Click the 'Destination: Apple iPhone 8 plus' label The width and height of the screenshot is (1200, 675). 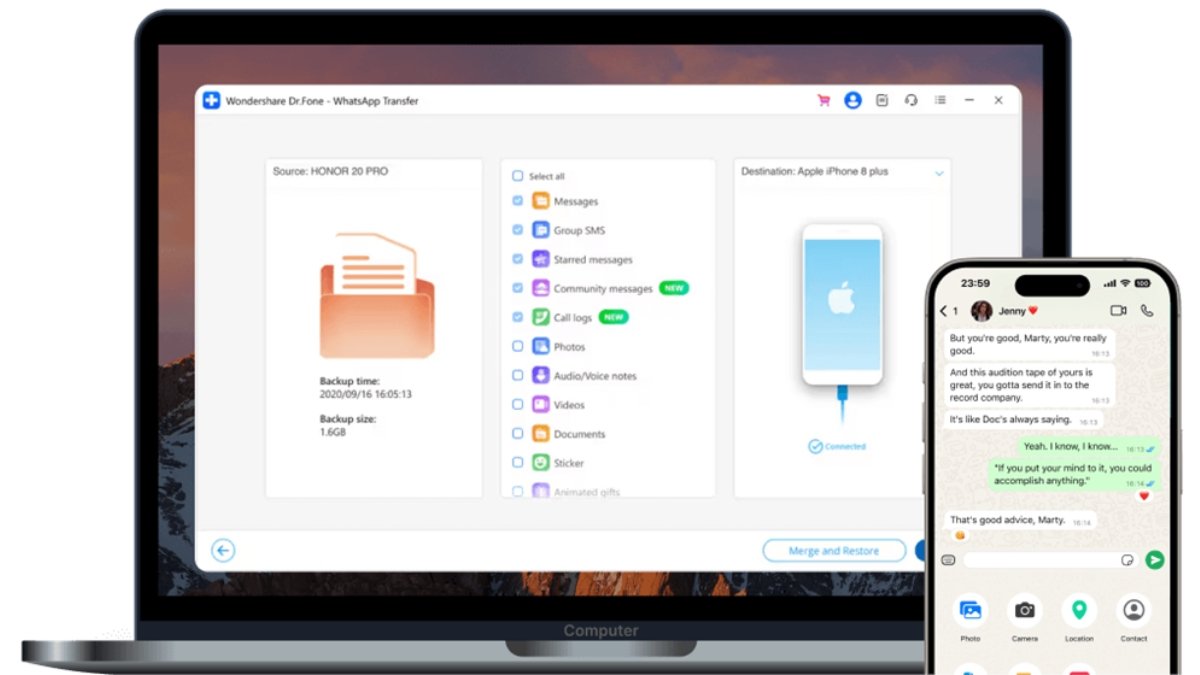click(814, 172)
